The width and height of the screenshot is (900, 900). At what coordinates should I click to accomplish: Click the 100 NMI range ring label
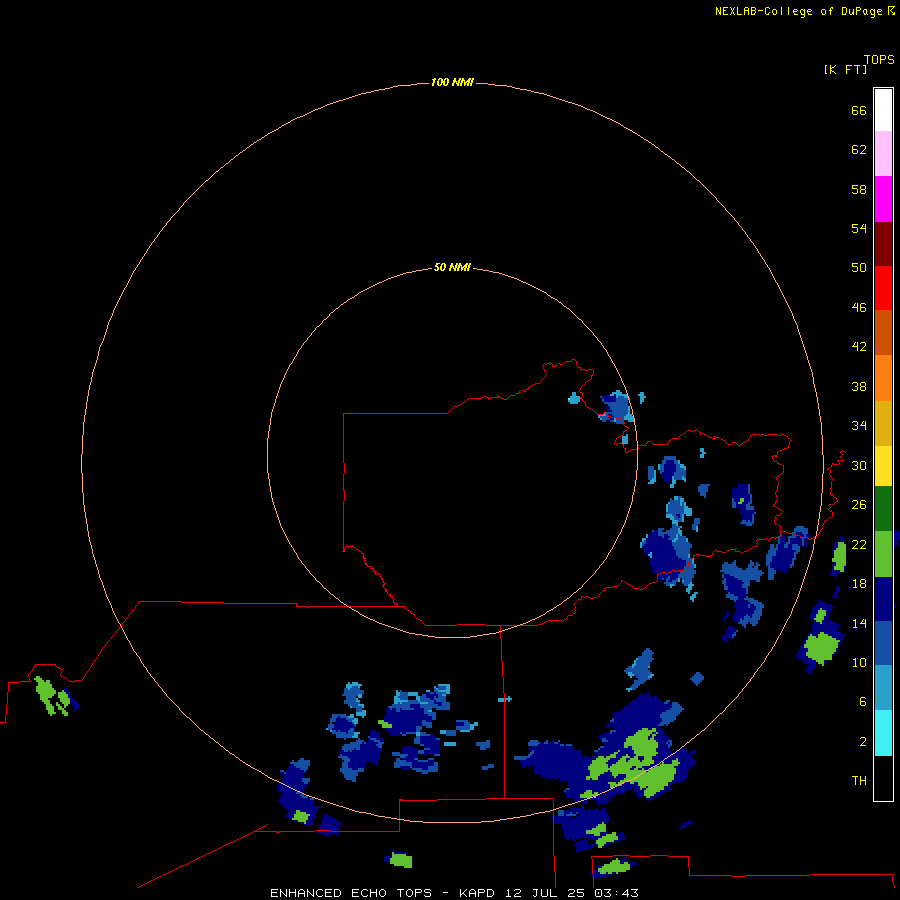452,83
